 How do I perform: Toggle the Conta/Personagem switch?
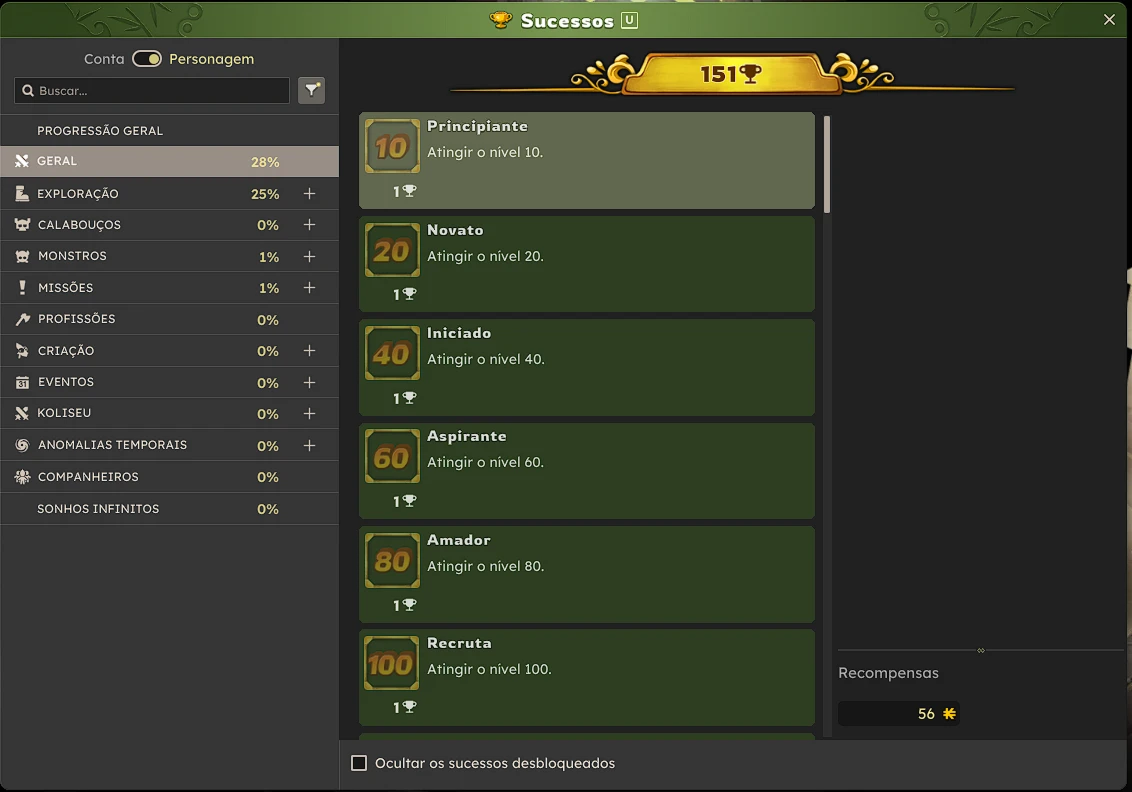click(x=147, y=58)
